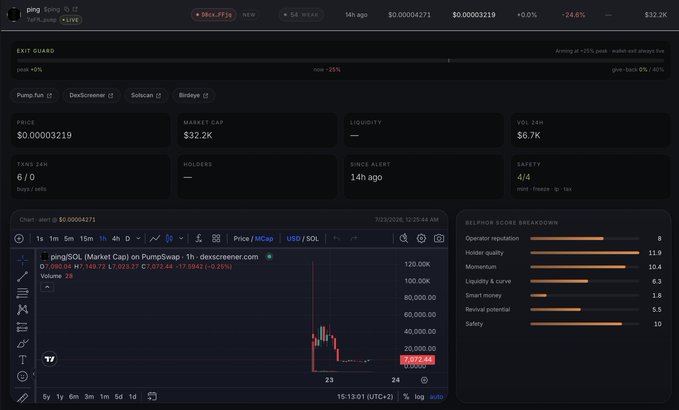The image size is (679, 410).
Task: Open the chart style dropdown arrow
Action: 181,239
